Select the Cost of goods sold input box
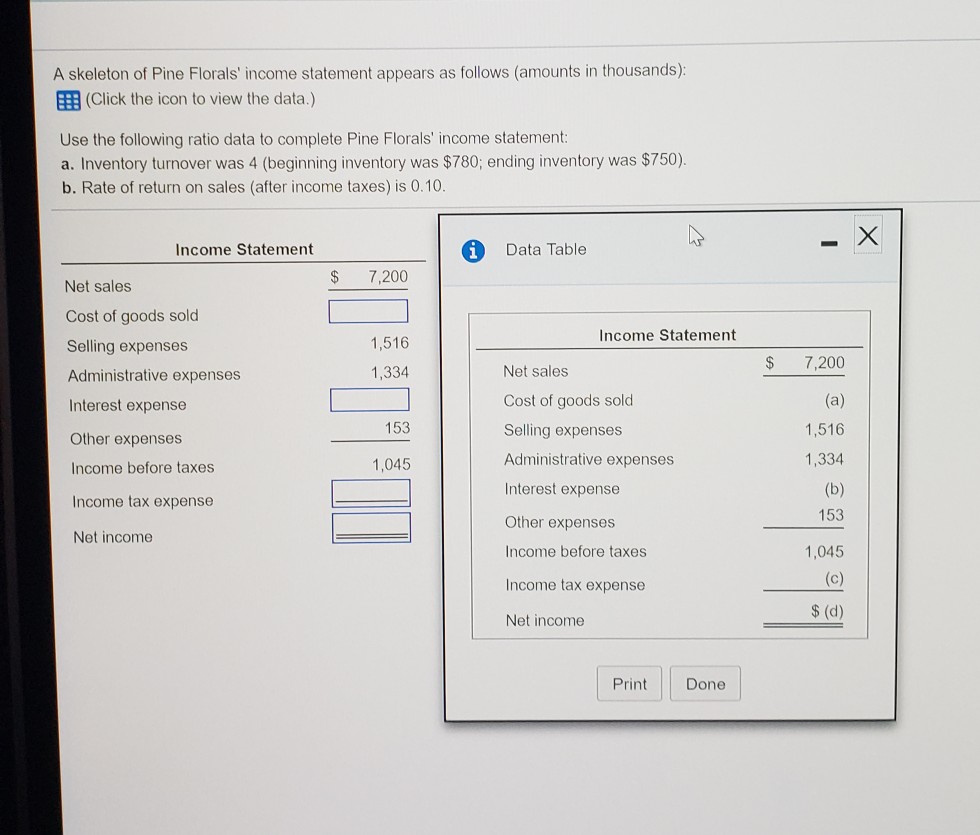 [369, 312]
